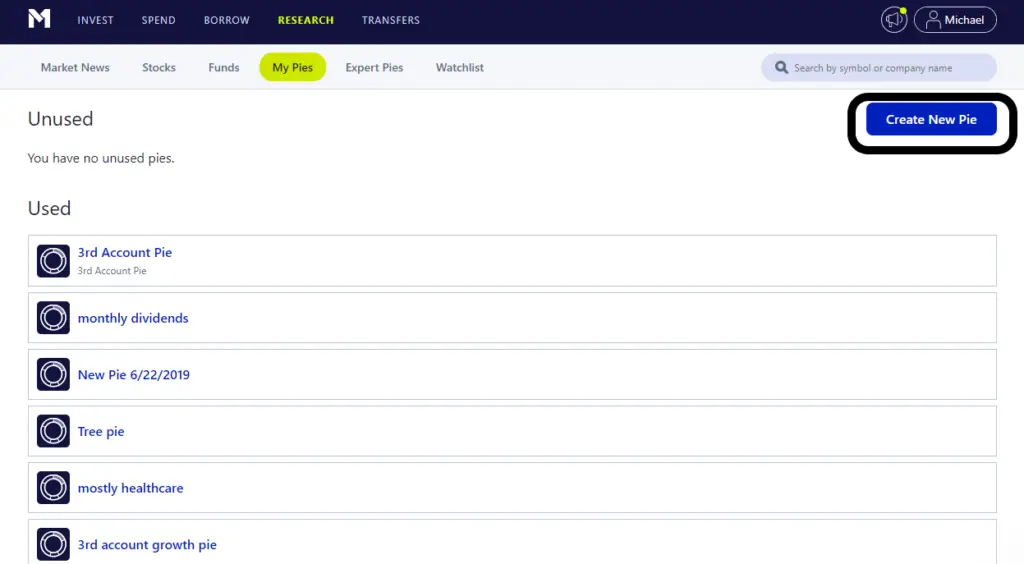The height and width of the screenshot is (564, 1024).
Task: Open the Michael user account menu
Action: 955,20
